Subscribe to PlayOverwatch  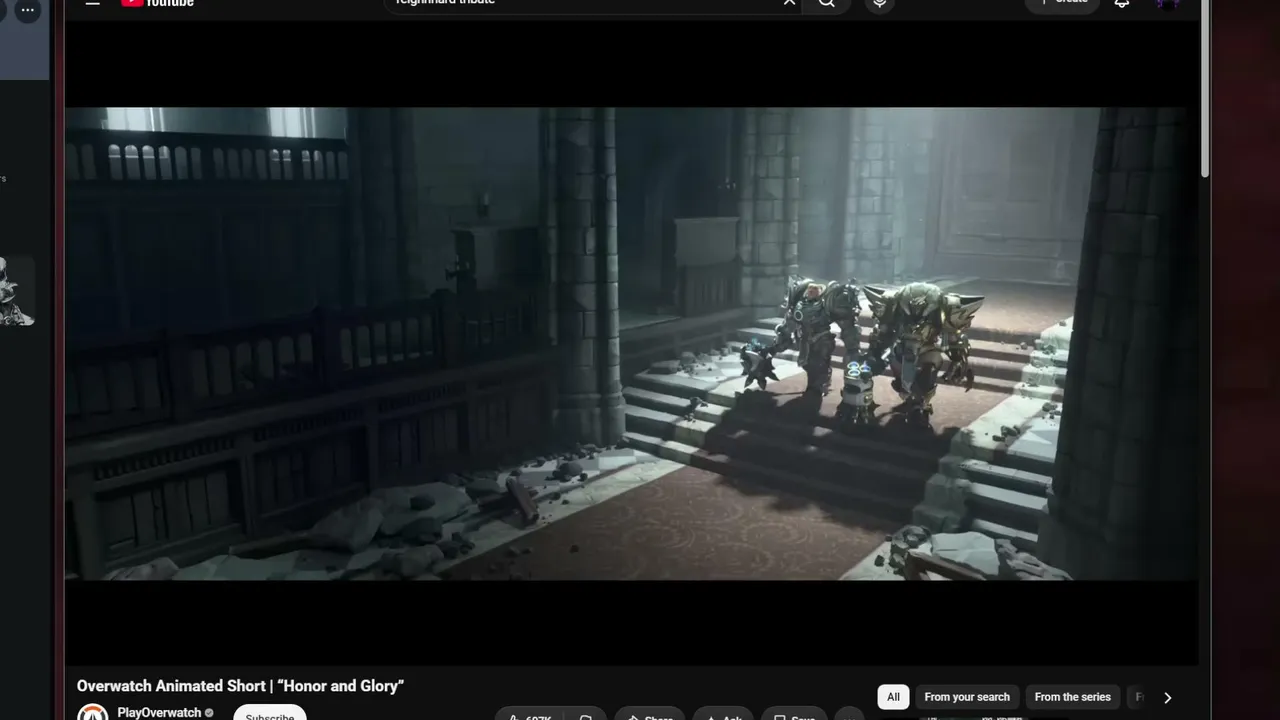(270, 713)
